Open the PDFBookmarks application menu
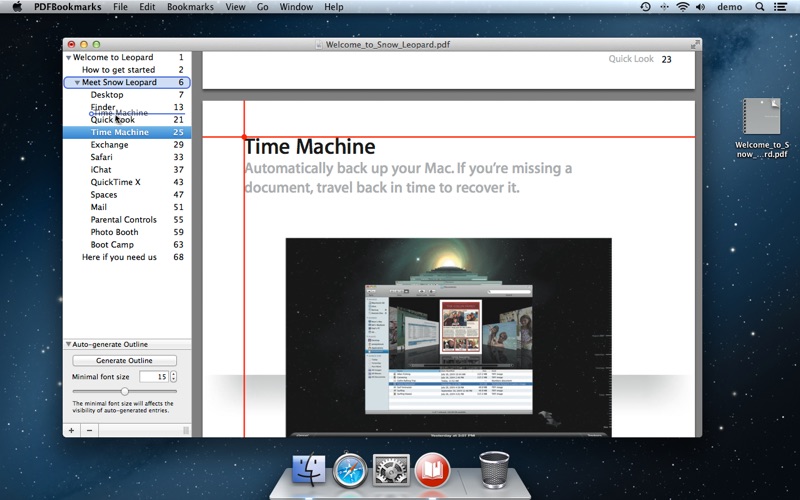Viewport: 800px width, 500px height. coord(67,7)
